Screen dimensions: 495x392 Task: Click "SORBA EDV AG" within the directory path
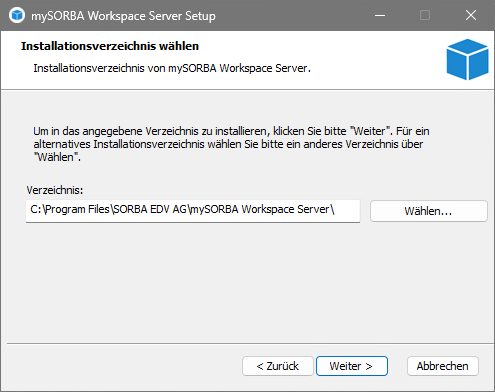(x=150, y=209)
